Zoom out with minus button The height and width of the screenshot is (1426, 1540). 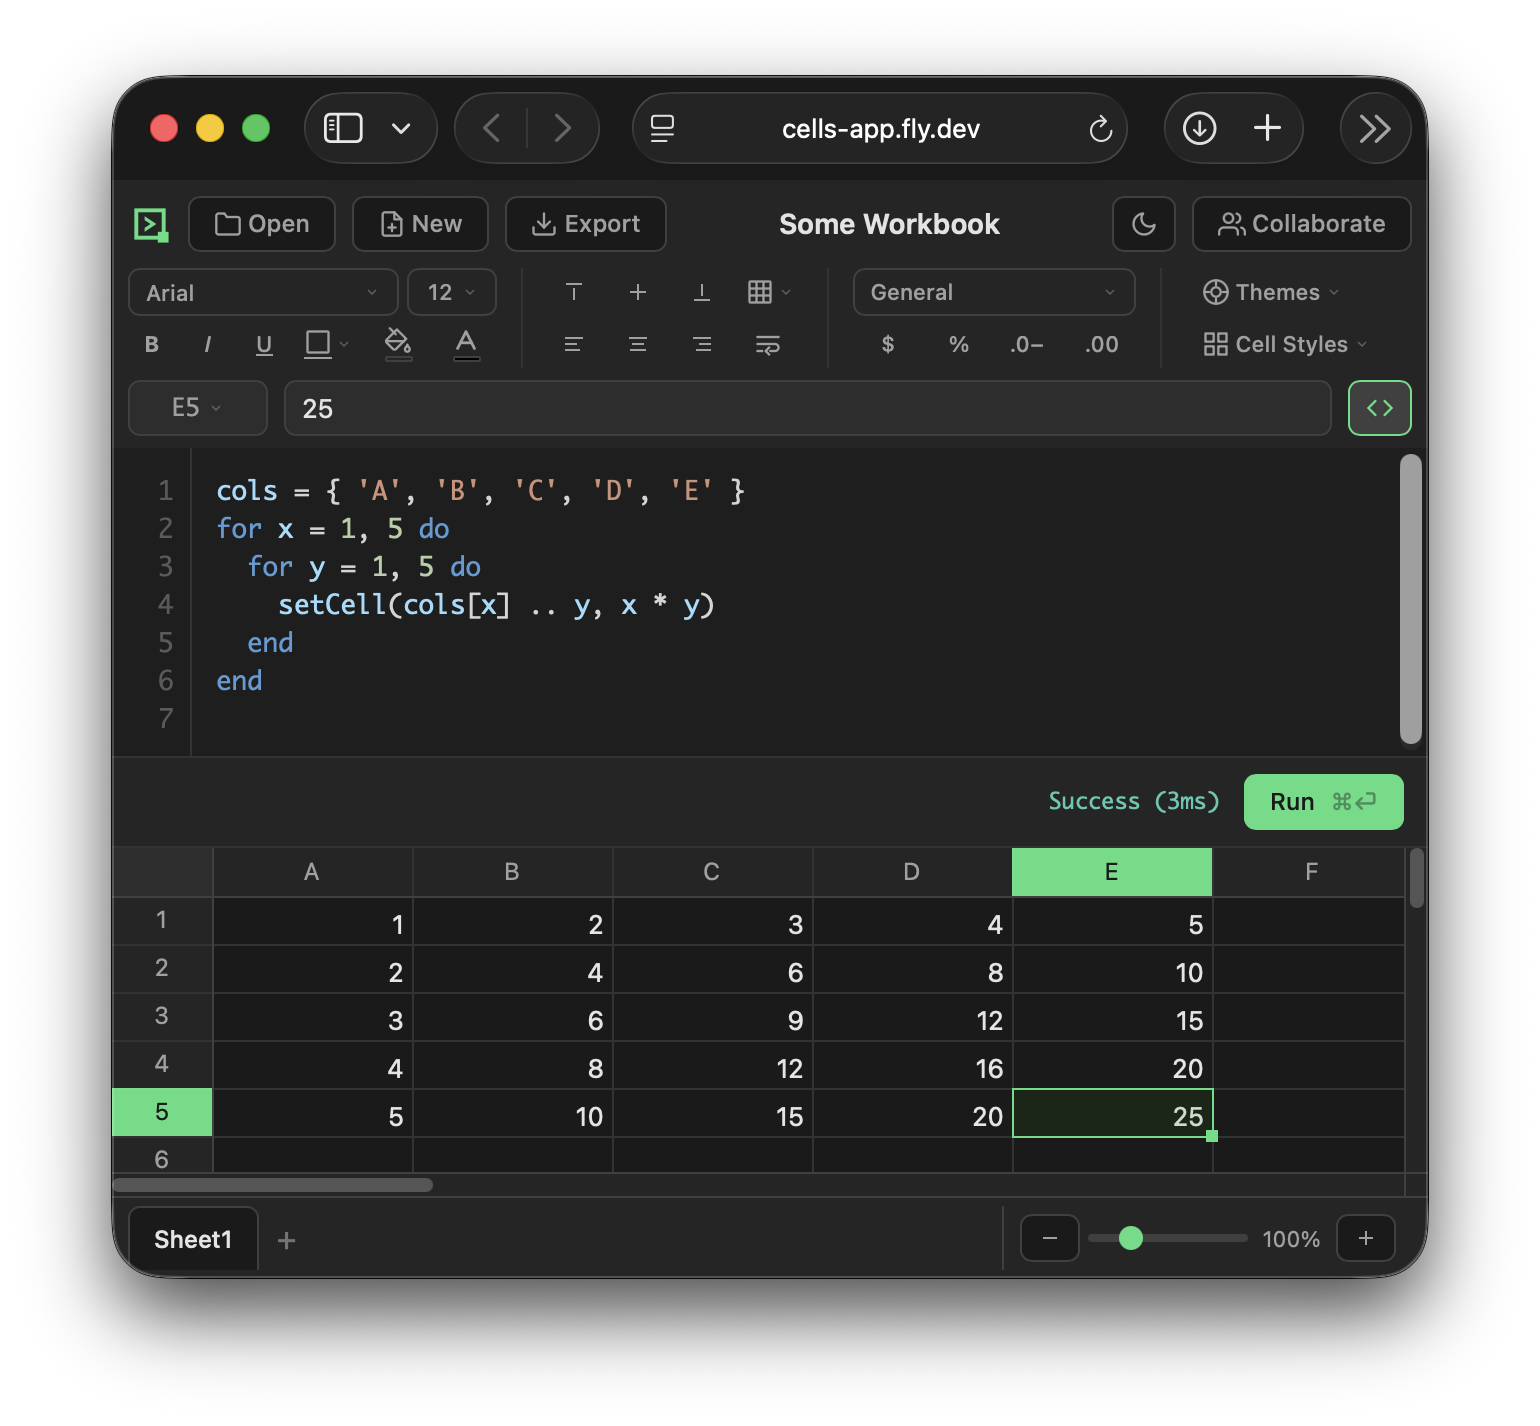click(x=1050, y=1238)
